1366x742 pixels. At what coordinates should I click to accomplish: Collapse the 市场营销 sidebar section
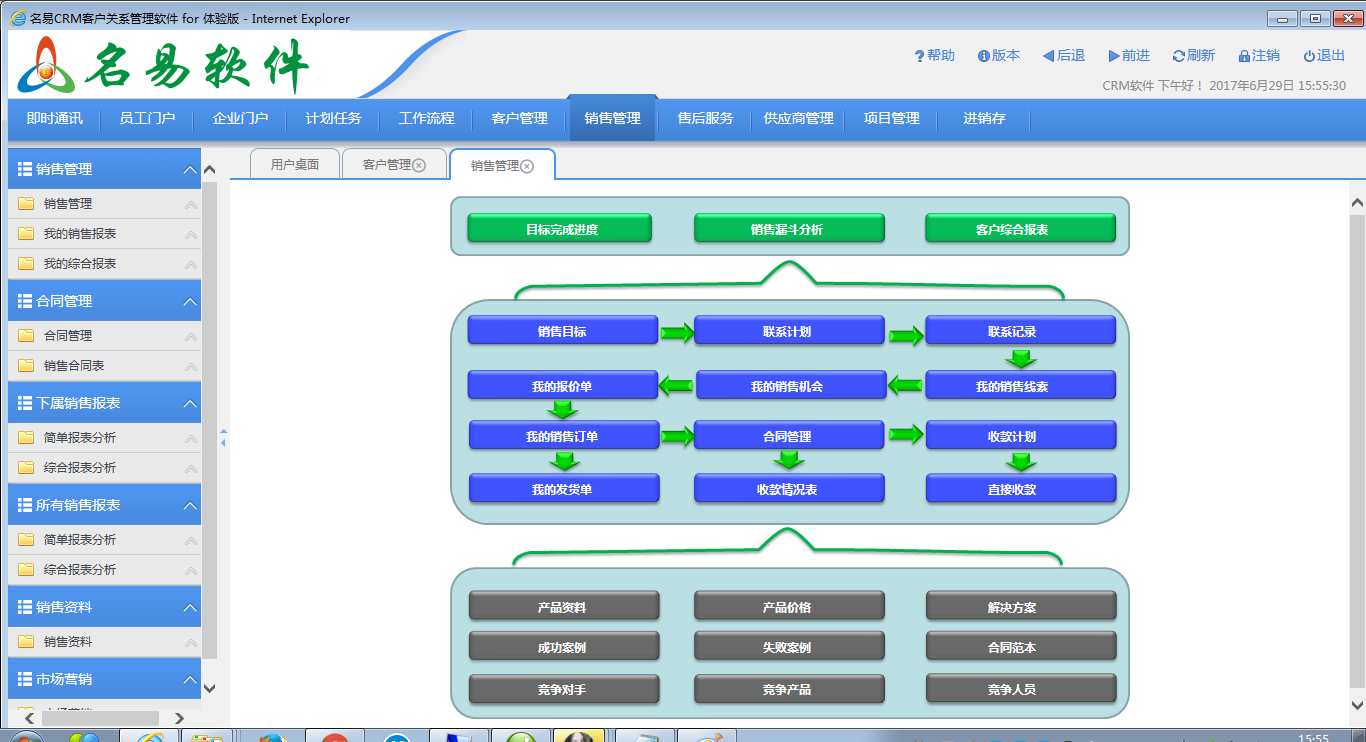click(x=190, y=679)
